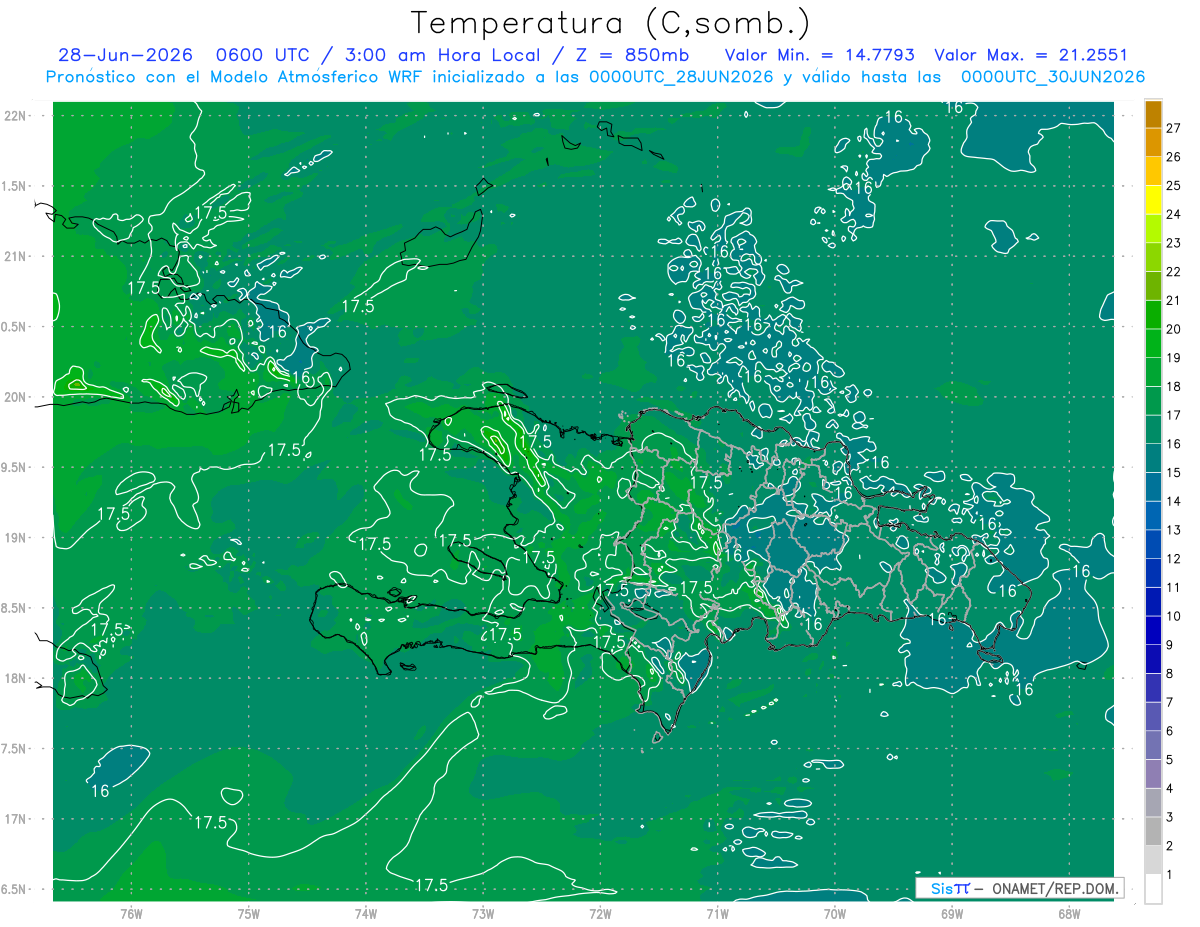Click the "17N" latitude label

click(16, 819)
